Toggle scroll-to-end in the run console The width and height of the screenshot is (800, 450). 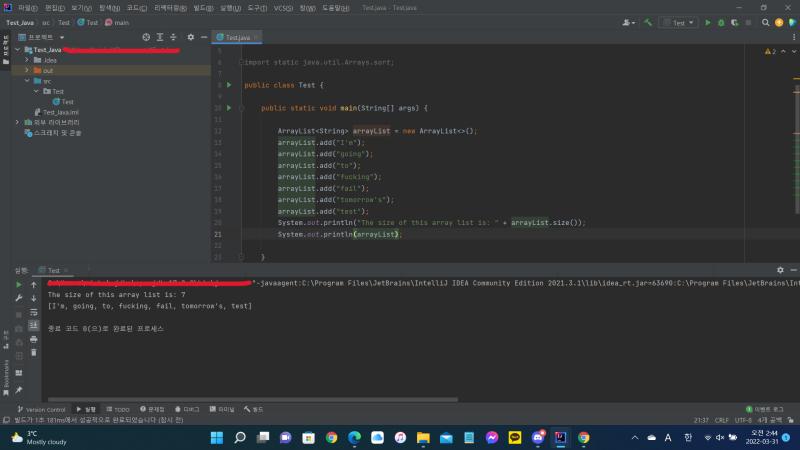pyautogui.click(x=34, y=325)
